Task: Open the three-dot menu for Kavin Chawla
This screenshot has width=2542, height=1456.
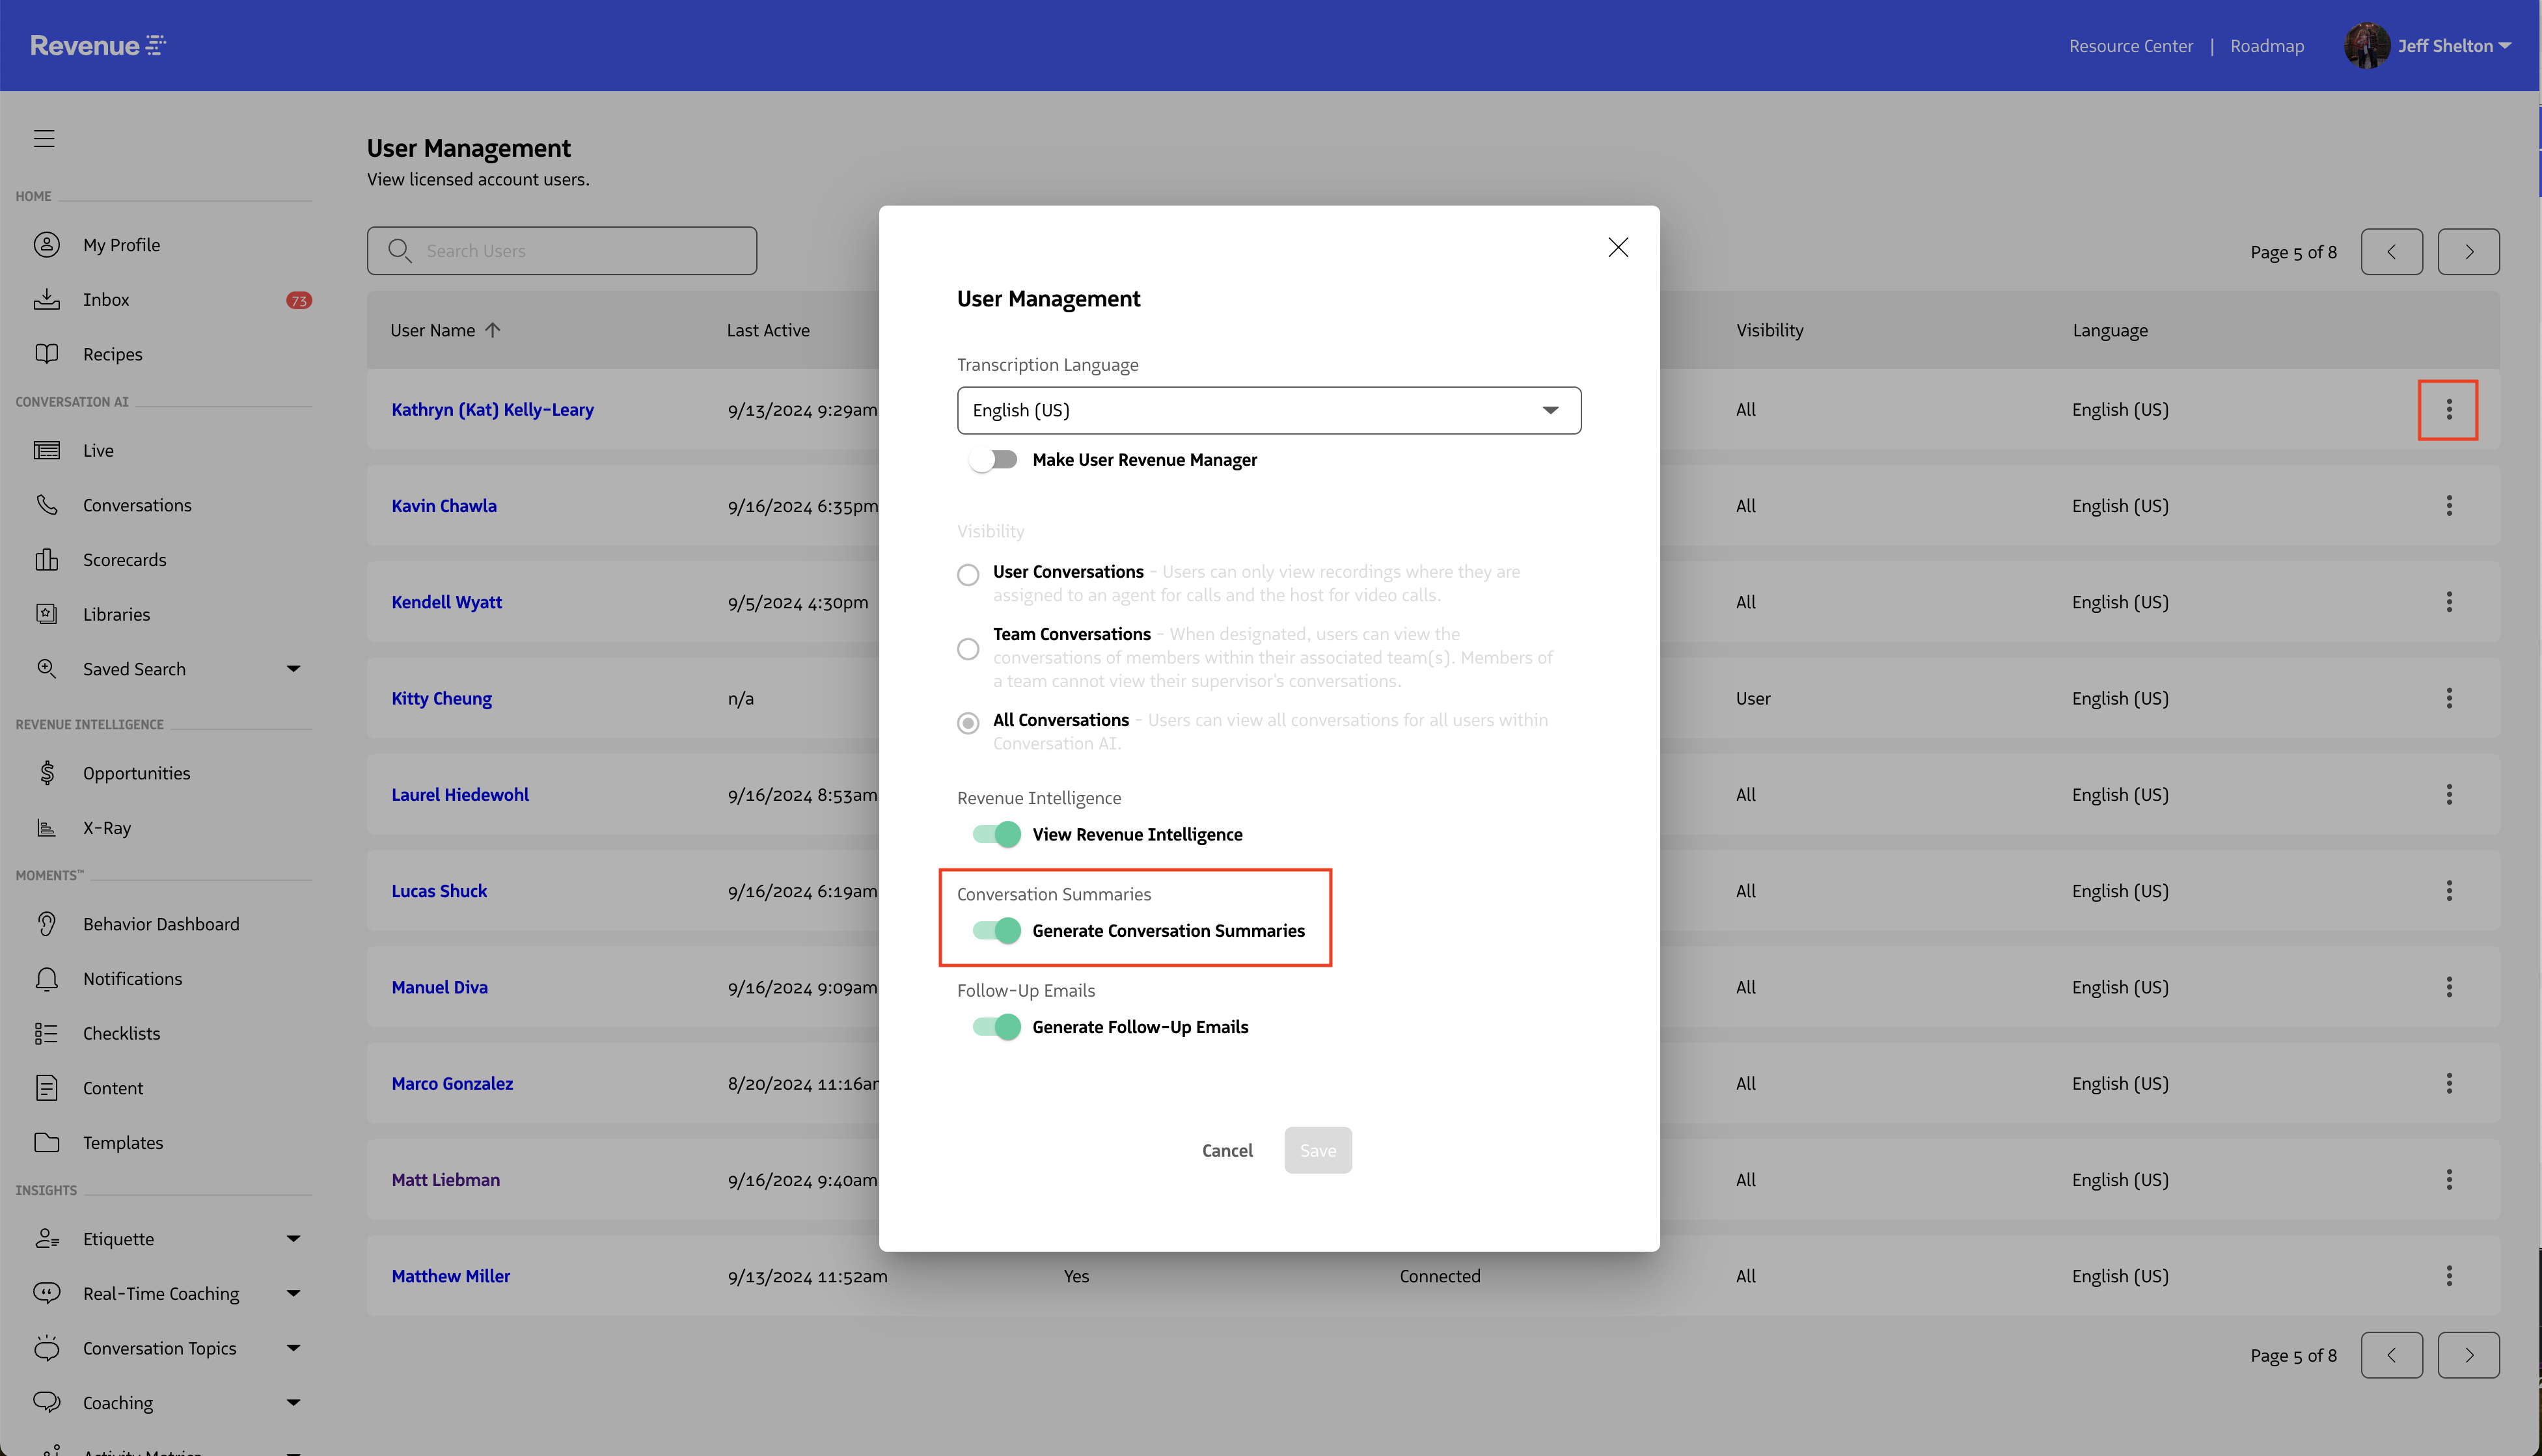Action: pyautogui.click(x=2449, y=505)
